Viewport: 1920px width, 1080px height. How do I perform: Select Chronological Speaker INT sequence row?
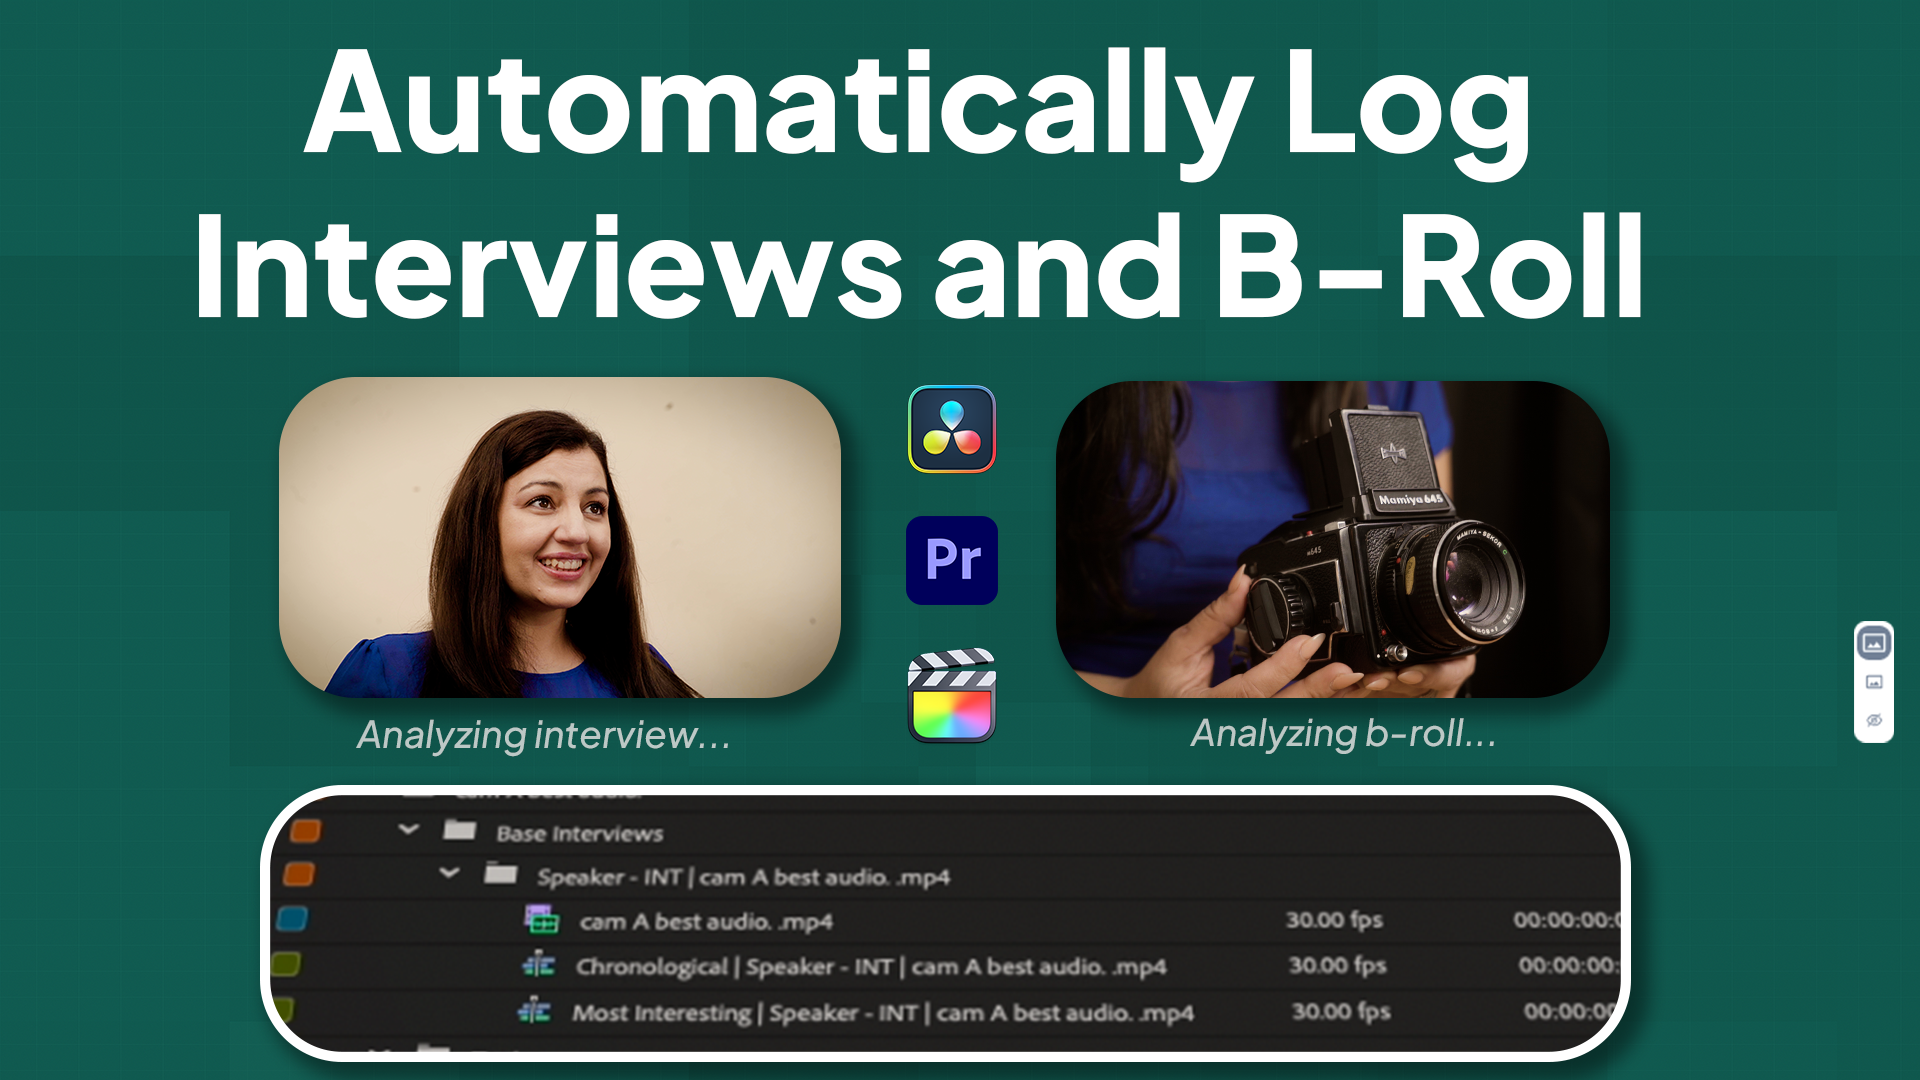pos(870,967)
